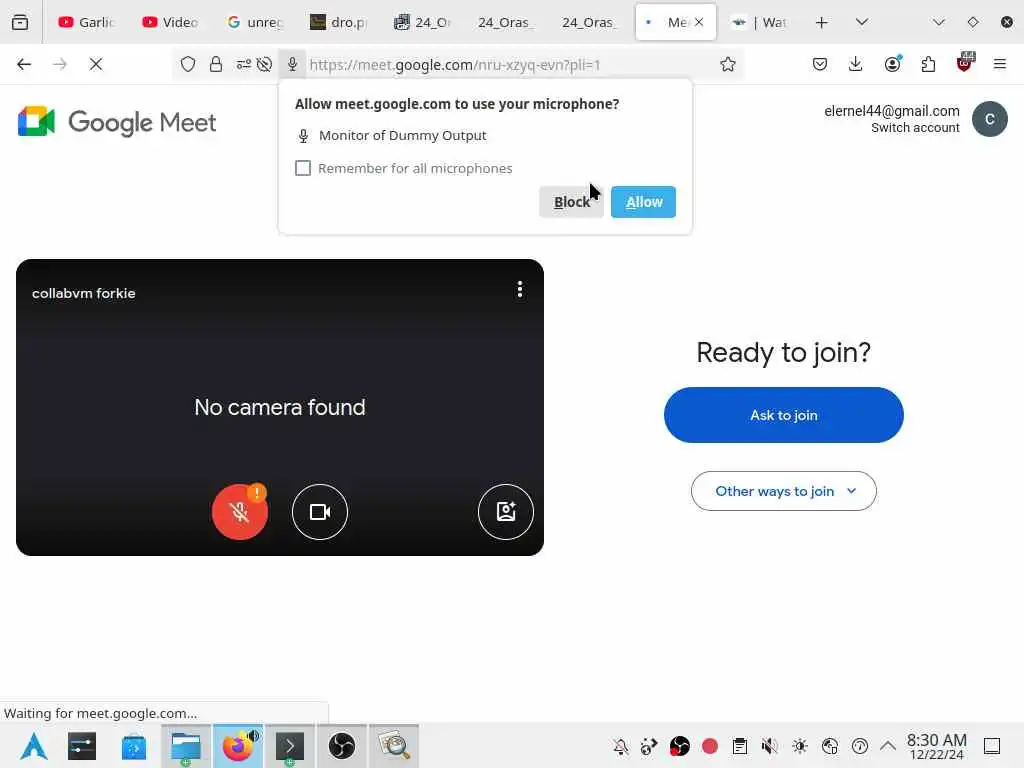The image size is (1024, 768).
Task: Open Dolphin file manager in taskbar
Action: pos(186,746)
